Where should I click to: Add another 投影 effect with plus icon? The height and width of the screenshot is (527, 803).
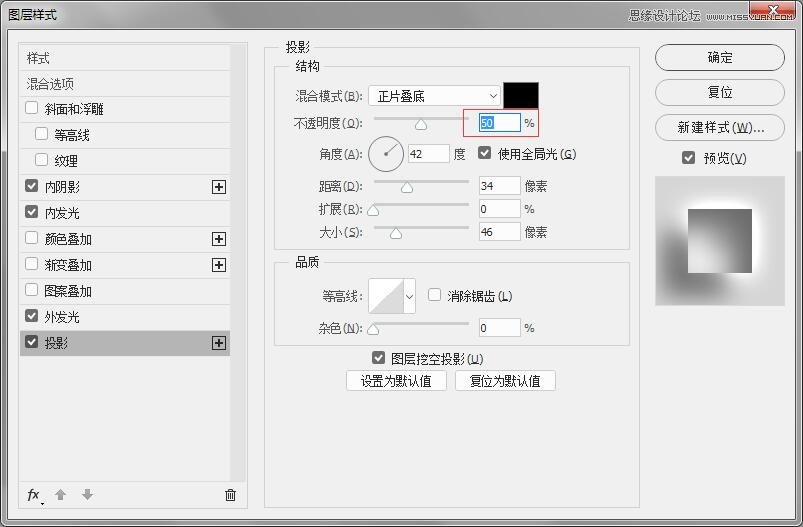click(219, 343)
